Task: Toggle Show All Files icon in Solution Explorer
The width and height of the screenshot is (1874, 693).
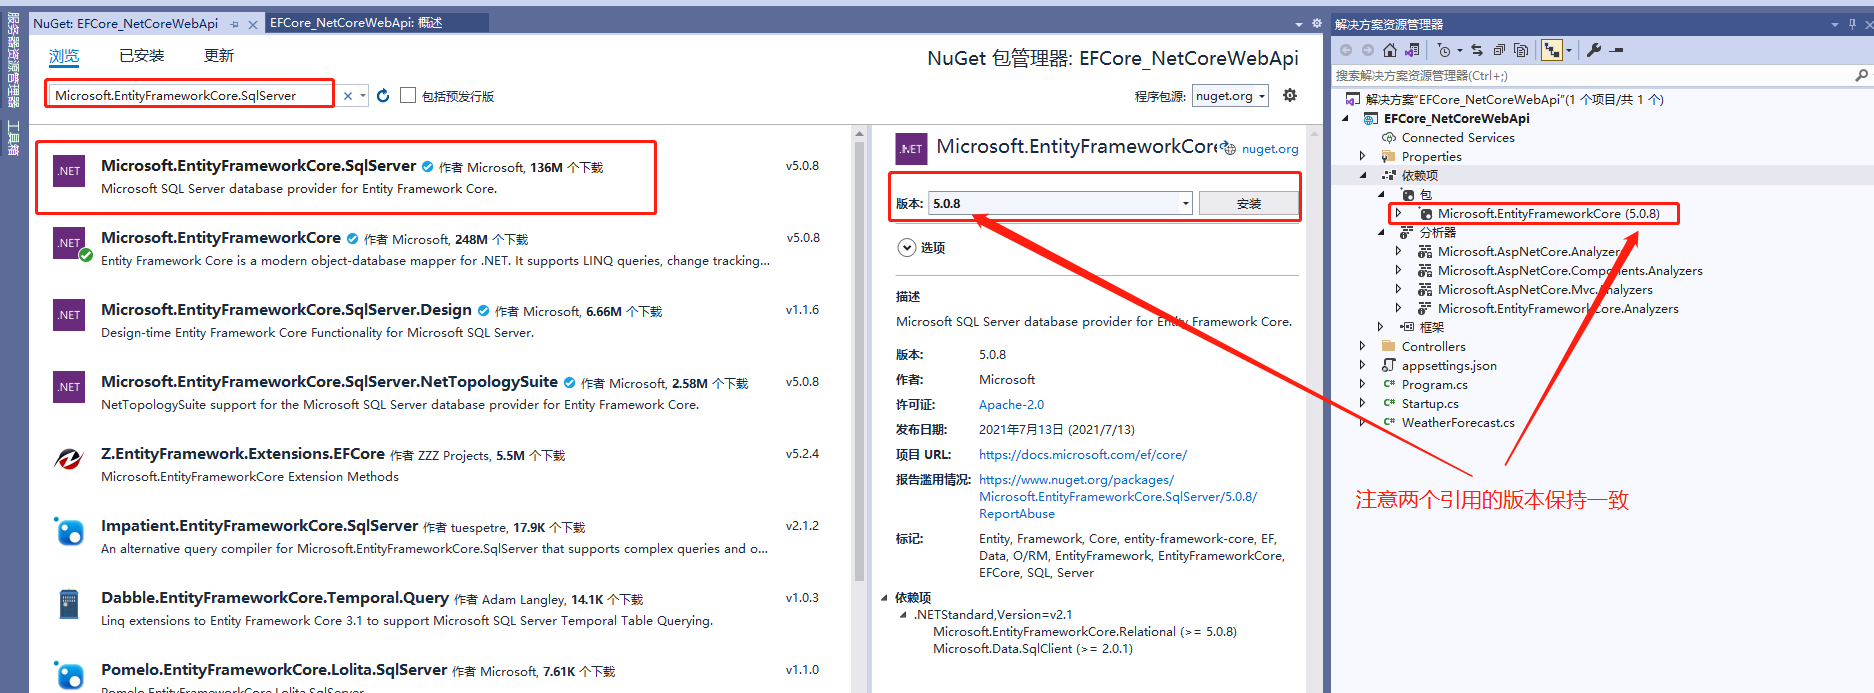Action: [x=1521, y=50]
